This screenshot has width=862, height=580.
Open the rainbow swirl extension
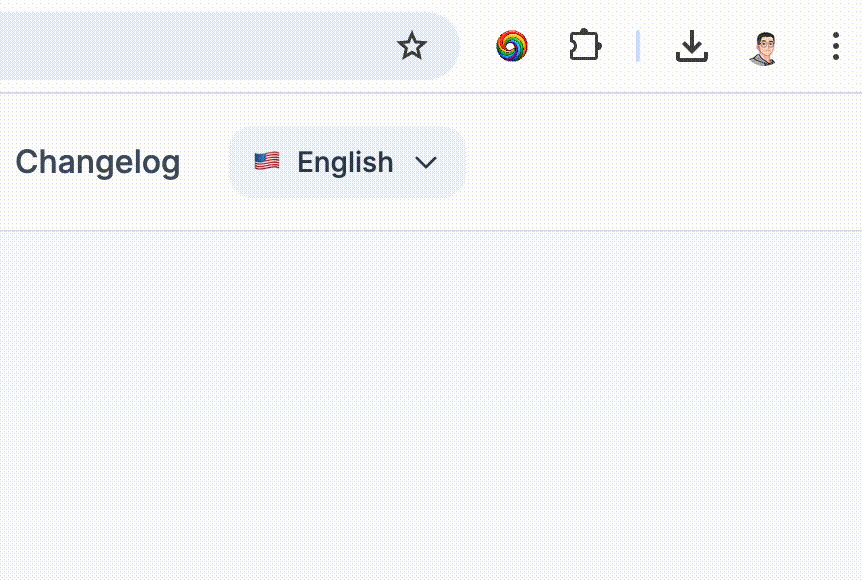tap(512, 46)
